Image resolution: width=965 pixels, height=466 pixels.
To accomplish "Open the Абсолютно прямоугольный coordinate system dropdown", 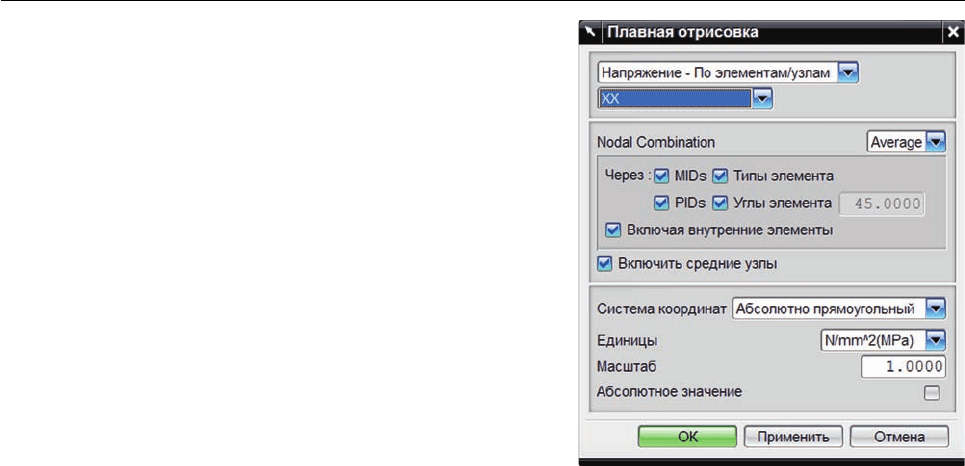I will [x=935, y=308].
